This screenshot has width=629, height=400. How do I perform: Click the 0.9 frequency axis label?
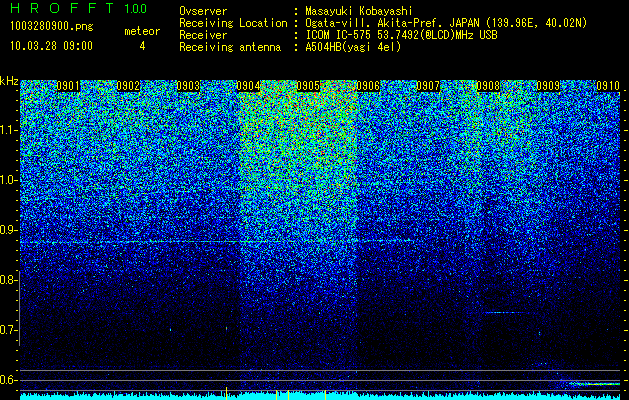coord(8,230)
